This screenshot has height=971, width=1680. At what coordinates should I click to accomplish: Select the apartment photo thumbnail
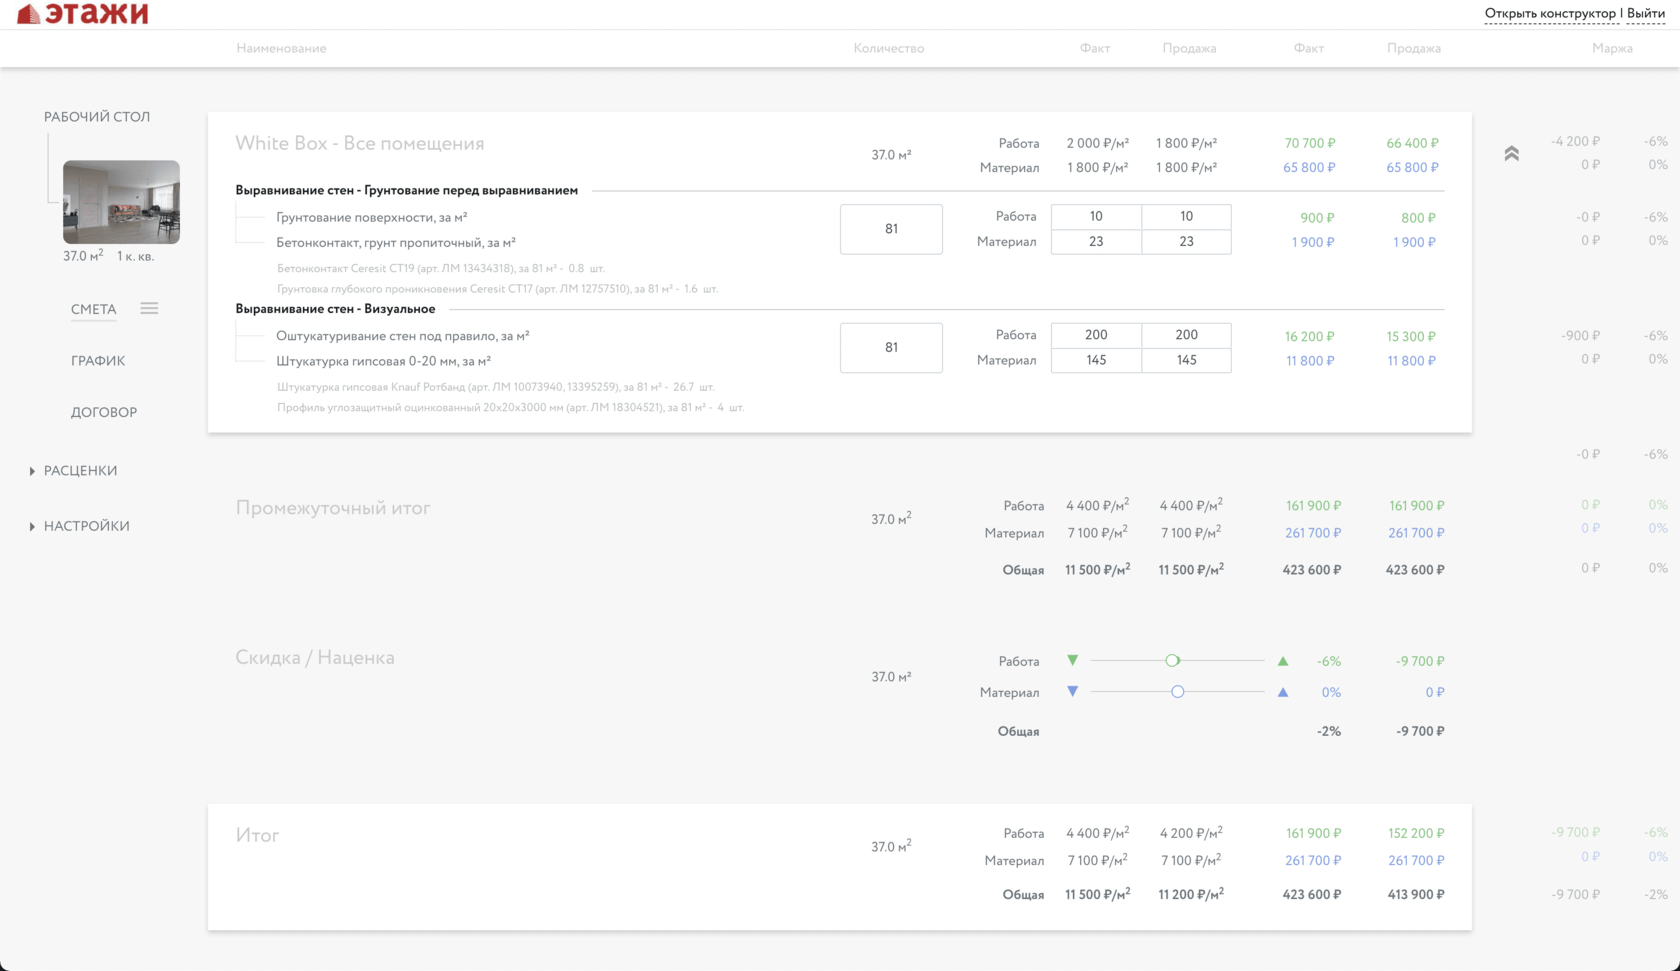tap(121, 202)
